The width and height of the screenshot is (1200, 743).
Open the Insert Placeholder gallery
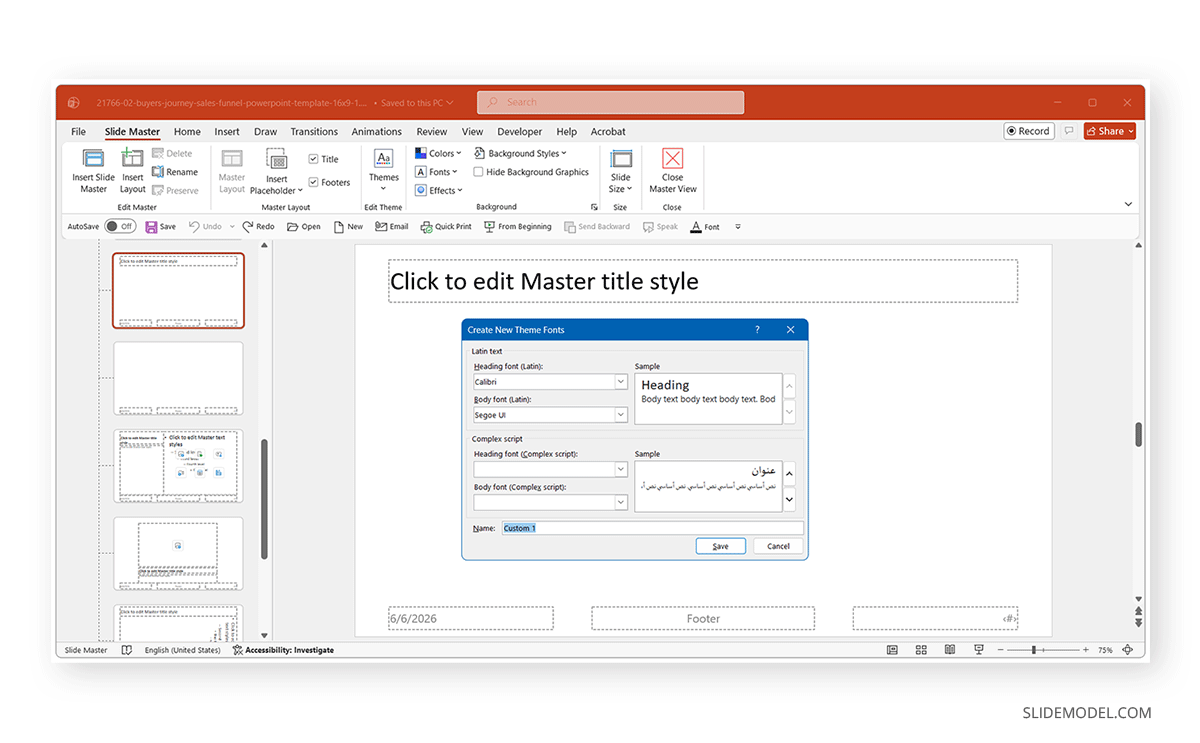(276, 170)
